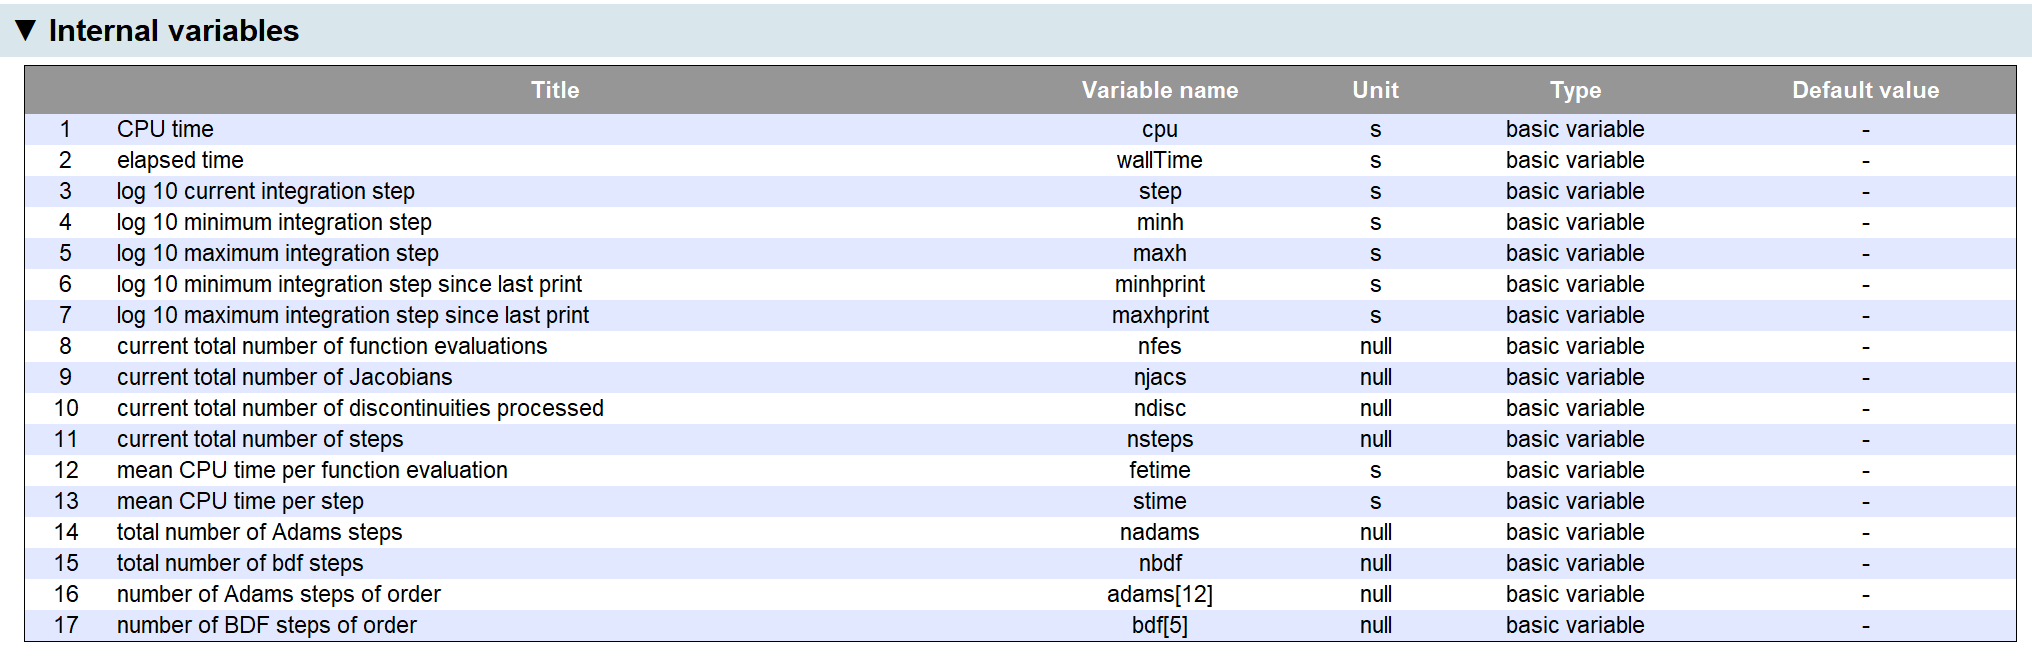The width and height of the screenshot is (2032, 658).
Task: Select the variable name 'step'
Action: (x=1160, y=191)
